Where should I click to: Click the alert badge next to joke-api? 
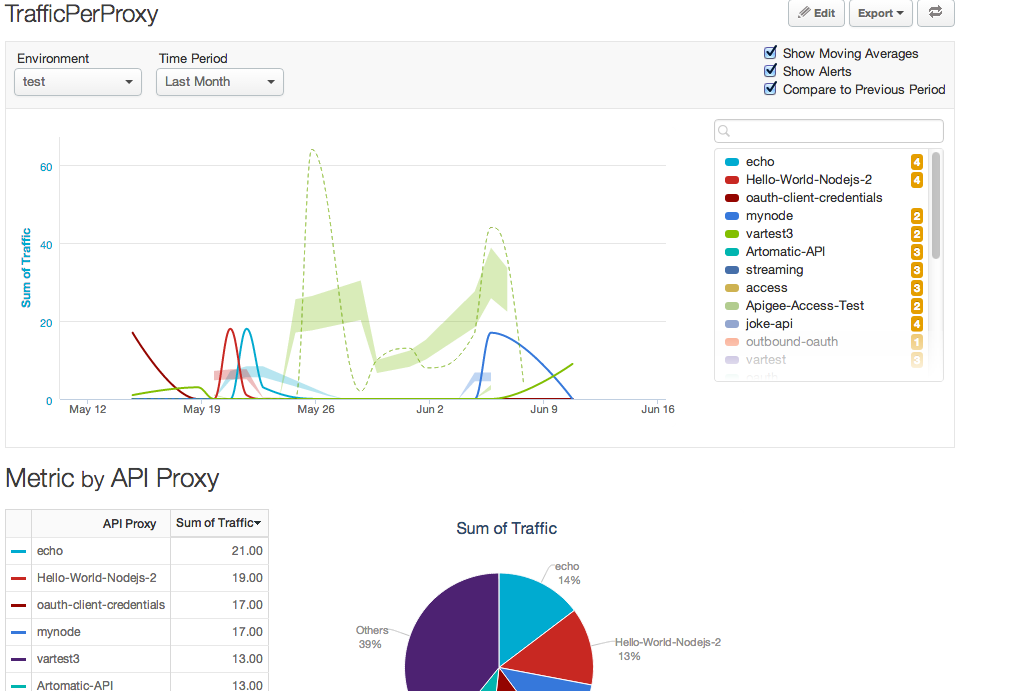(916, 324)
